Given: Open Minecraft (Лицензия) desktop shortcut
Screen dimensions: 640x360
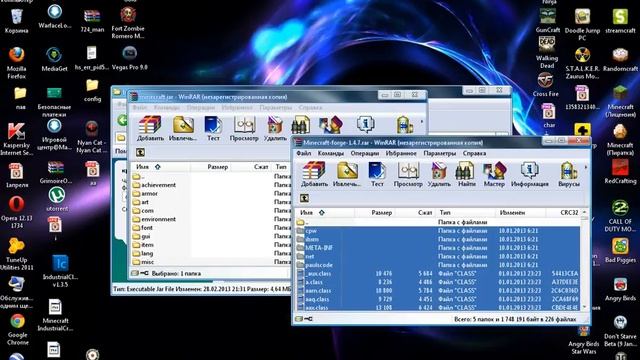Looking at the screenshot, I should 620,102.
